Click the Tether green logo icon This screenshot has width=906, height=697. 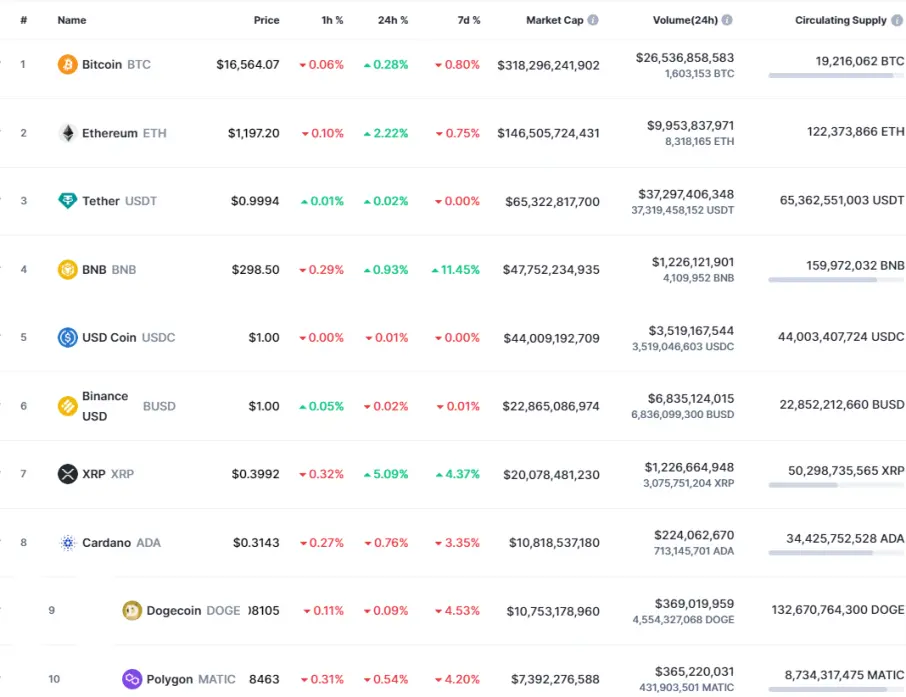point(68,201)
